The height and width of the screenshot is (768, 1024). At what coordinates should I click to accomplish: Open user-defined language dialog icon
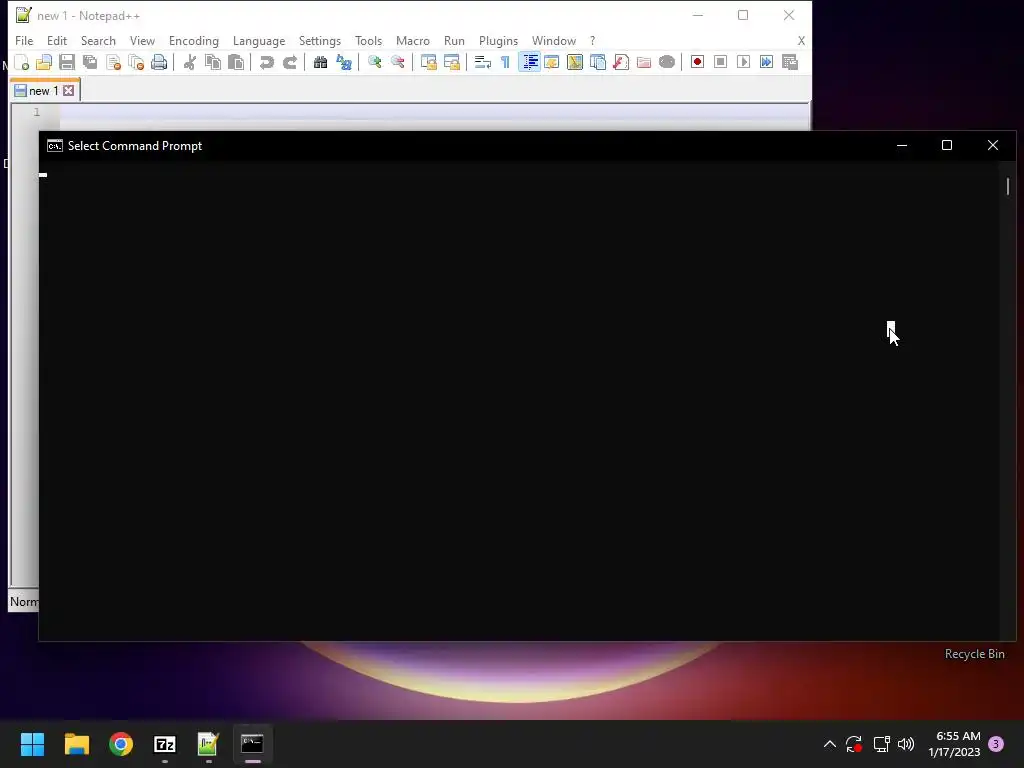pos(551,62)
